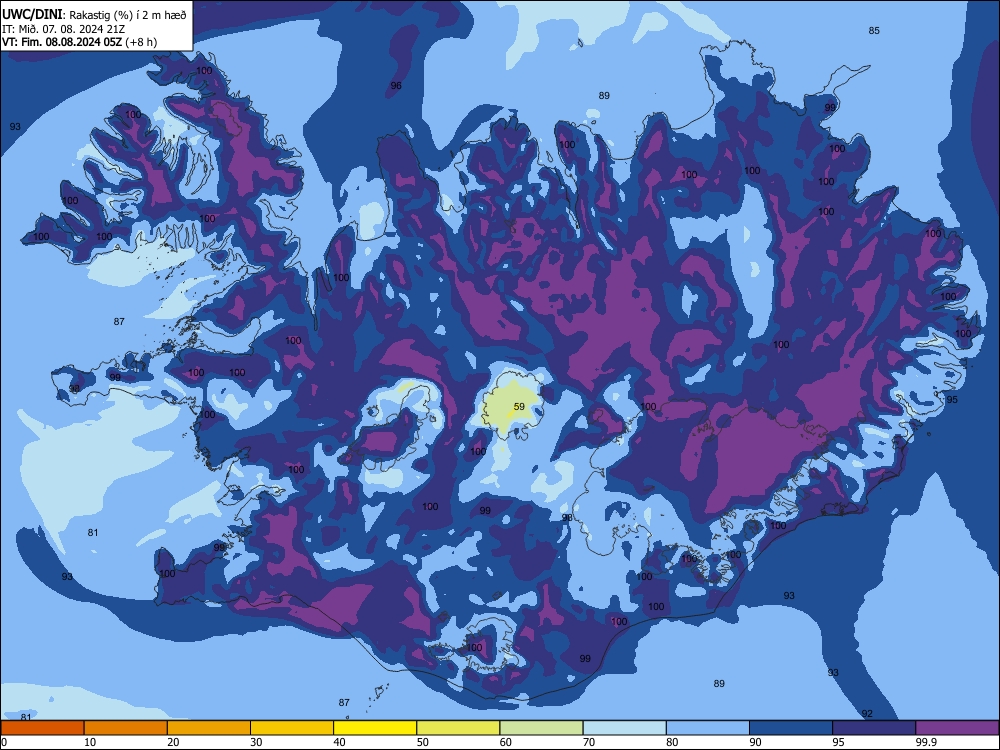This screenshot has height=750, width=1000.
Task: Click the legend tick label 60
Action: (506, 742)
